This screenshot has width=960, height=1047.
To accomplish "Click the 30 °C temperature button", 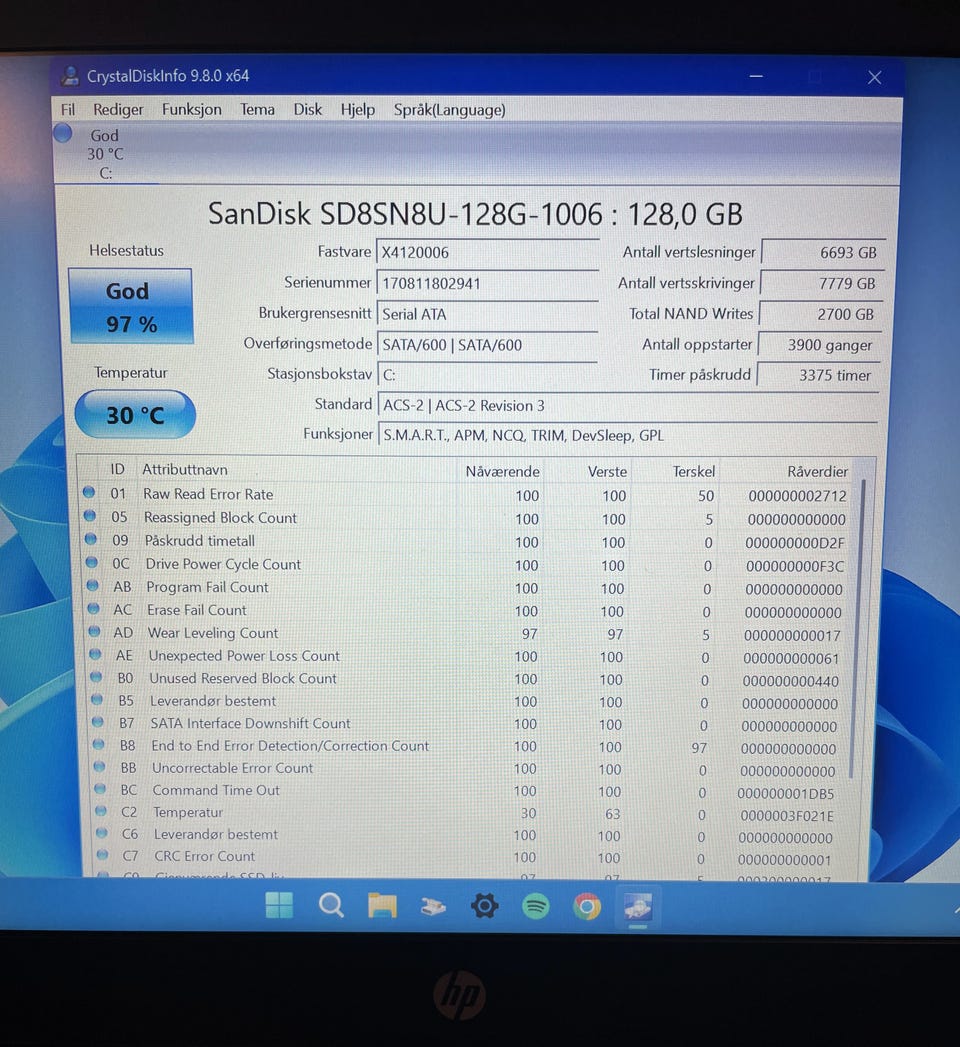I will pos(135,415).
